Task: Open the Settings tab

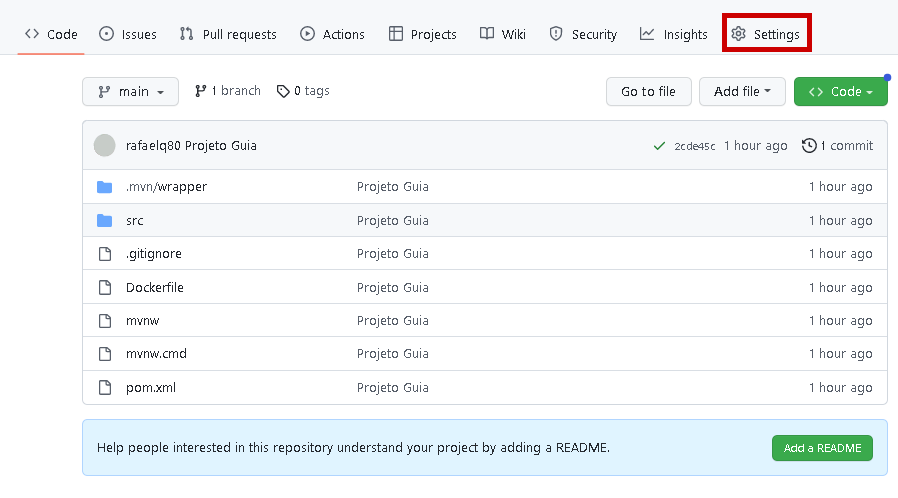Action: 766,34
